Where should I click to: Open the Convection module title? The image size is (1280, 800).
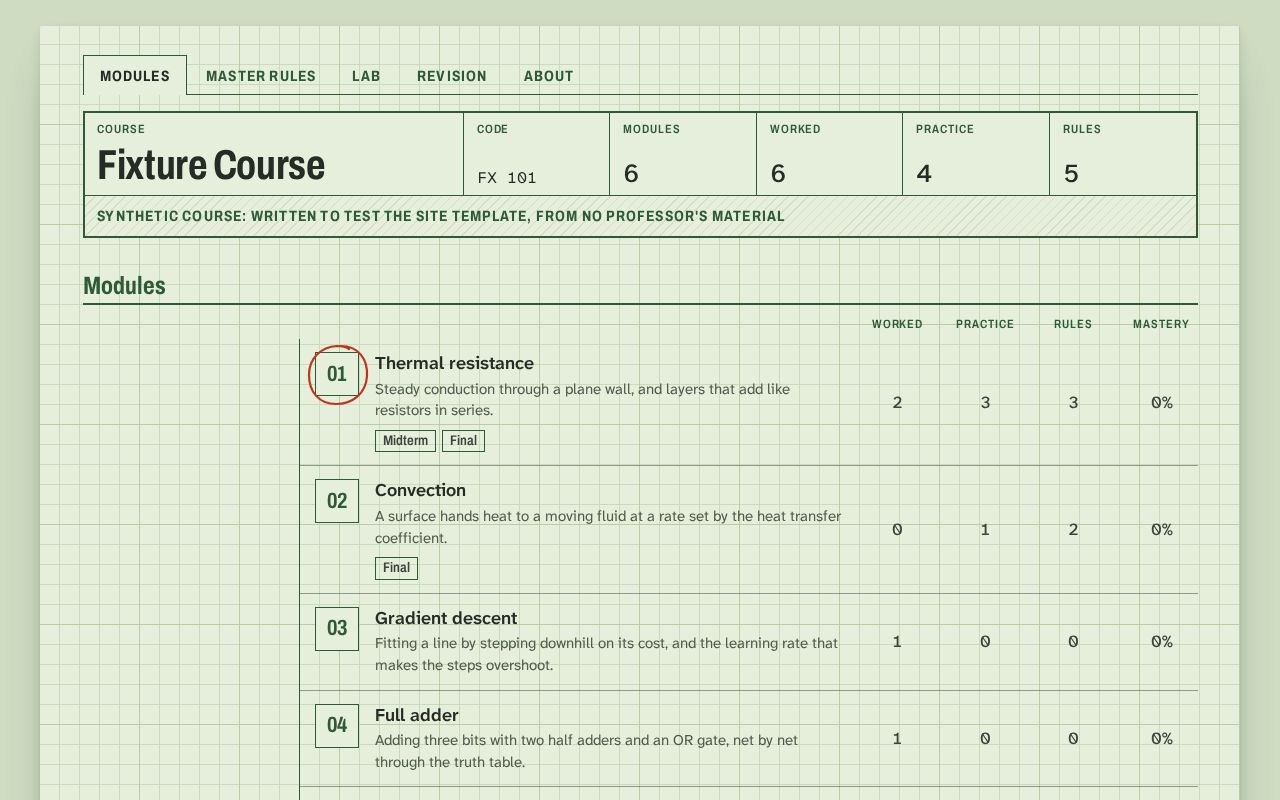[420, 490]
